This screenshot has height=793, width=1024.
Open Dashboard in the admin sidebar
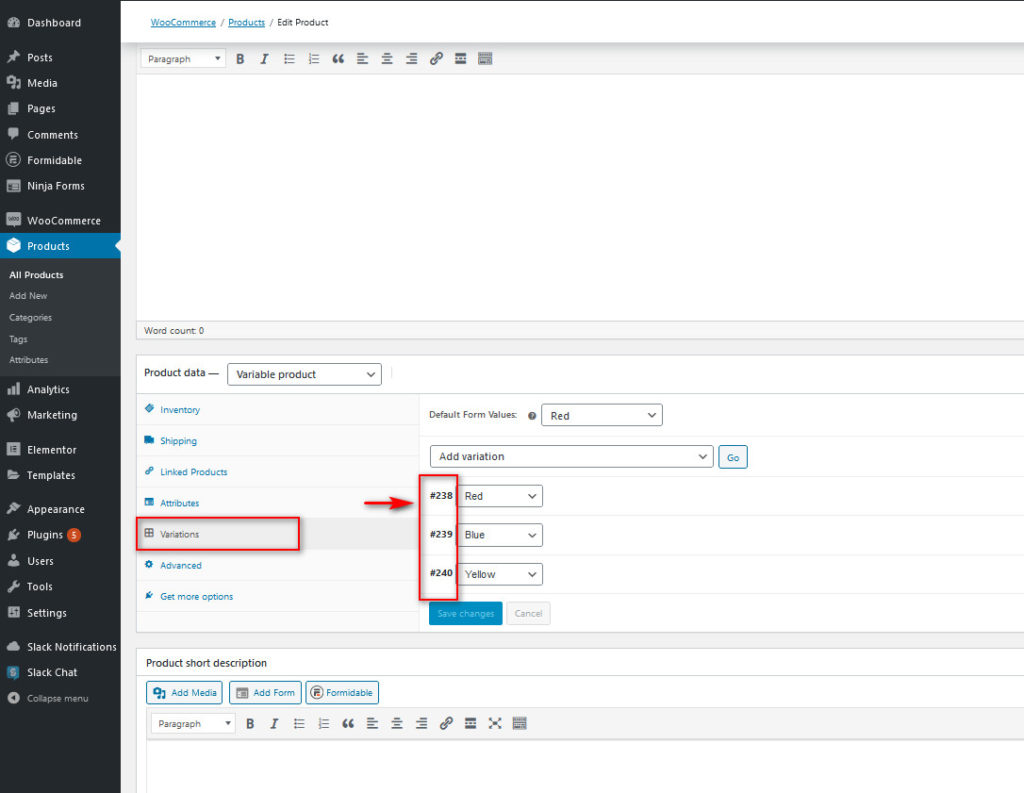point(60,23)
